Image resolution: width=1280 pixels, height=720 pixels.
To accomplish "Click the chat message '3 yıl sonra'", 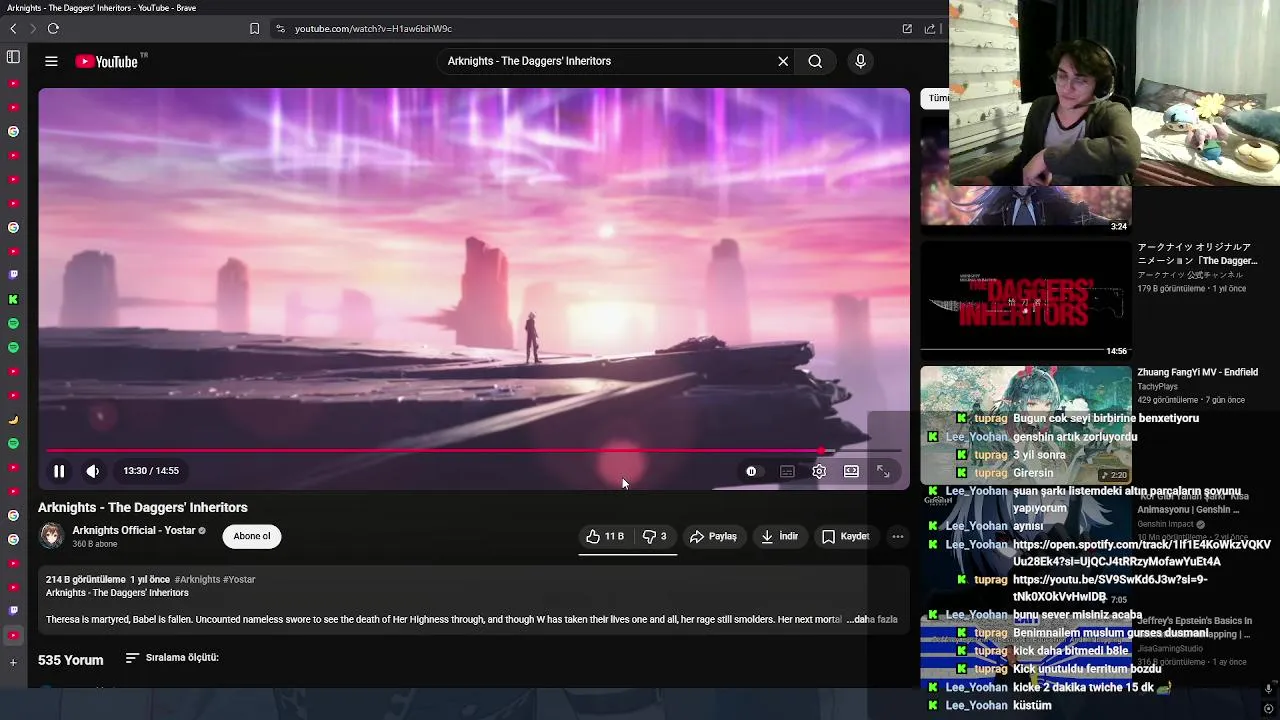I will [1039, 455].
